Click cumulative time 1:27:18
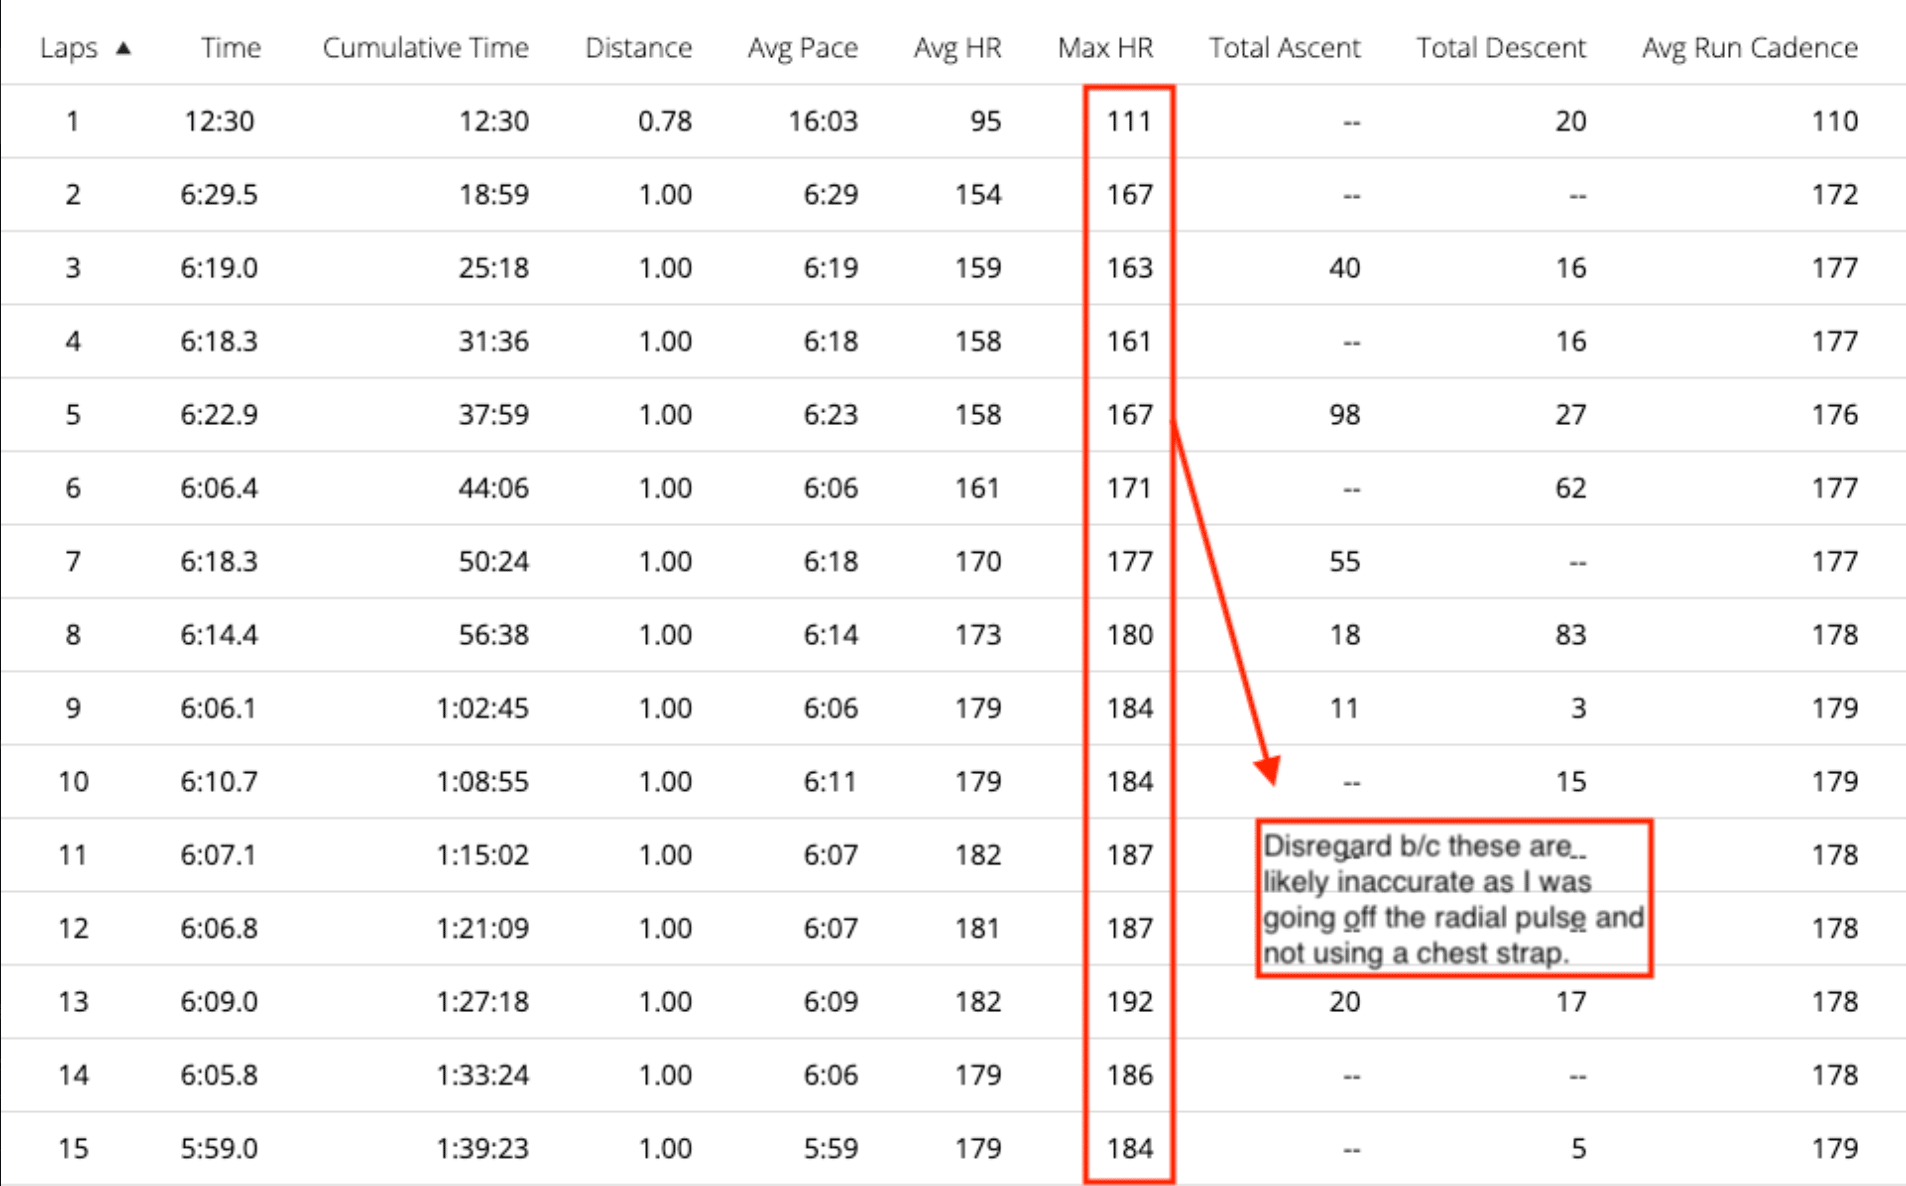The width and height of the screenshot is (1906, 1186). 483,1001
